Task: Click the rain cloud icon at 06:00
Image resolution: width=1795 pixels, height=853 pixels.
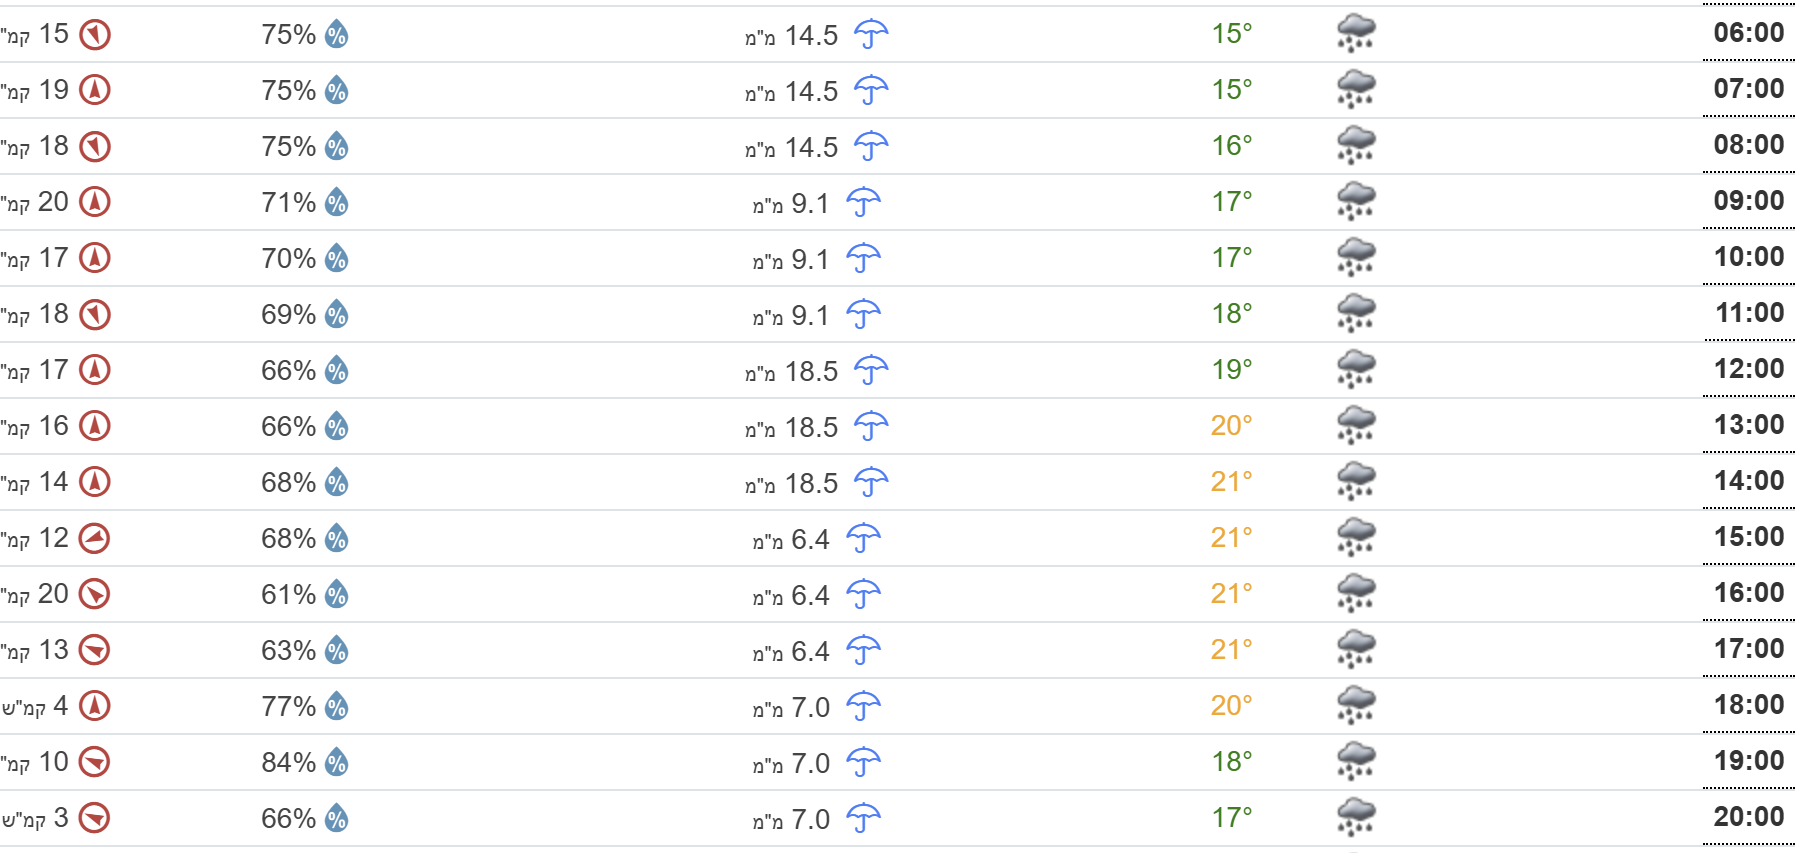Action: tap(1355, 34)
